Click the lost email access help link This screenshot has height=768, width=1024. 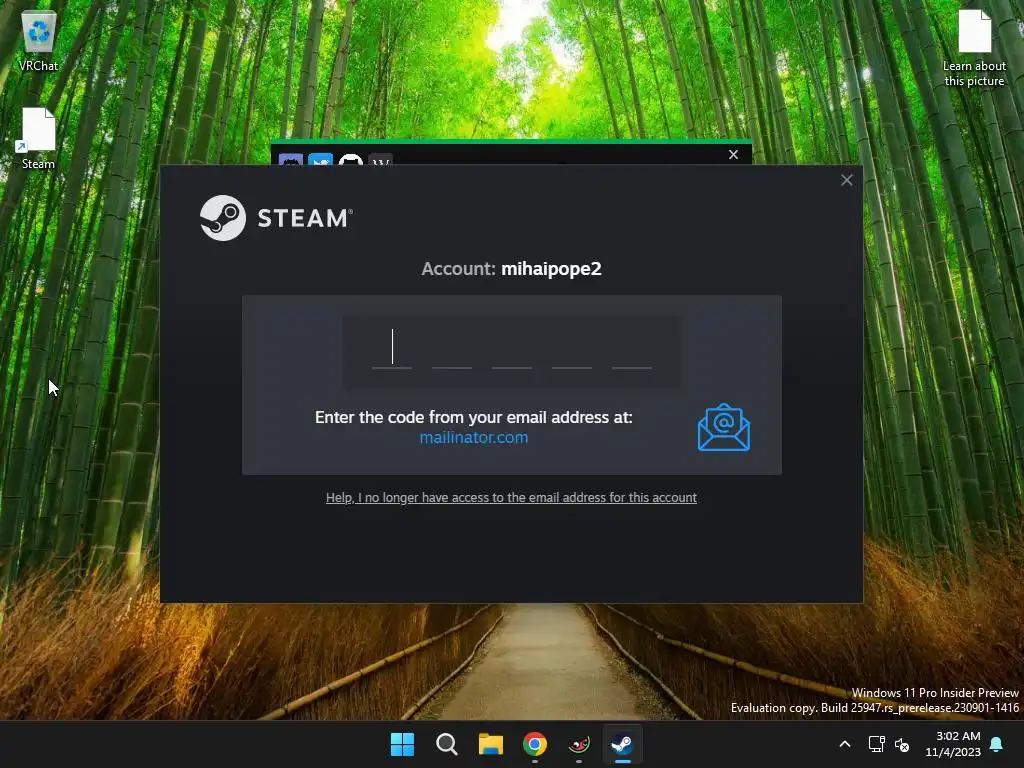pos(511,498)
